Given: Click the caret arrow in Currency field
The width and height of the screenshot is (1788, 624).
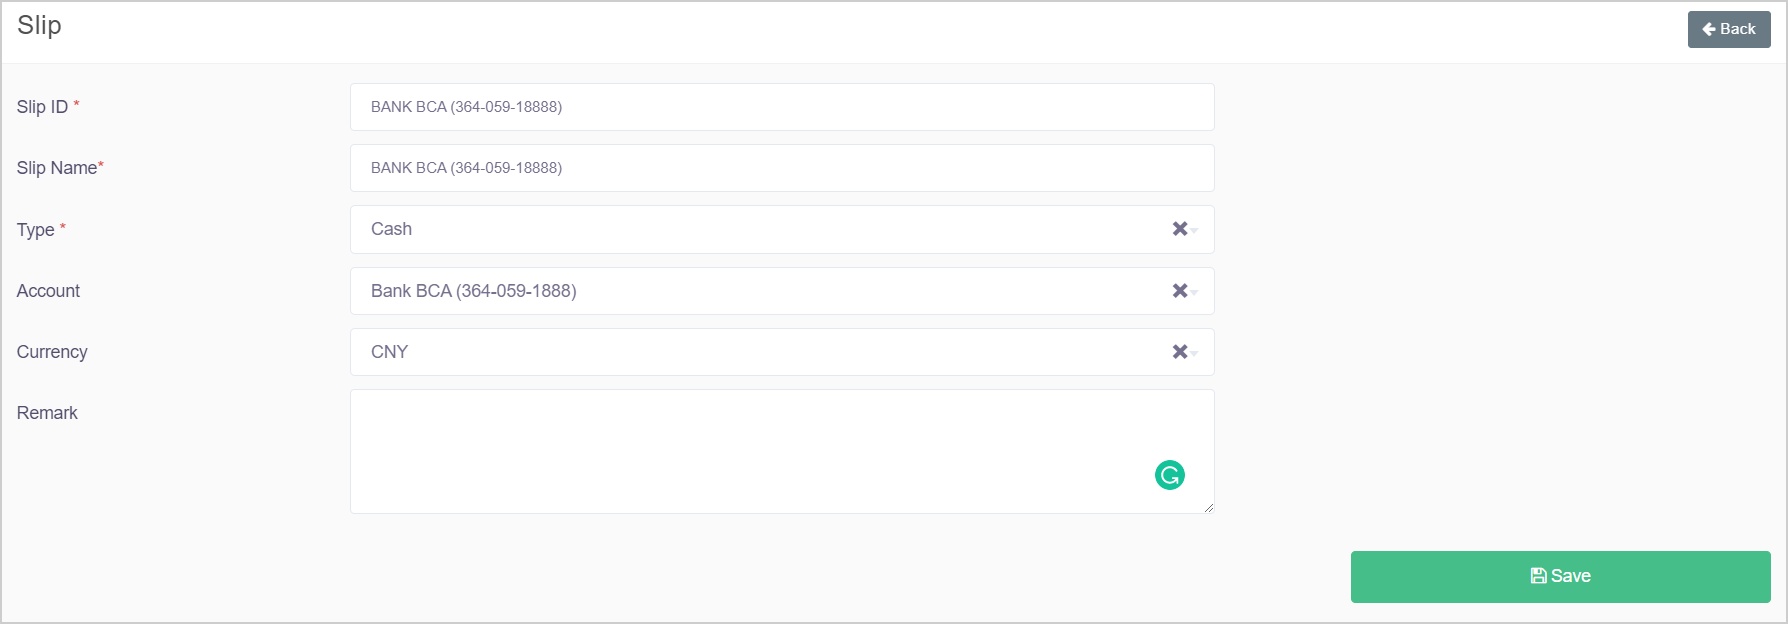Looking at the screenshot, I should 1194,354.
